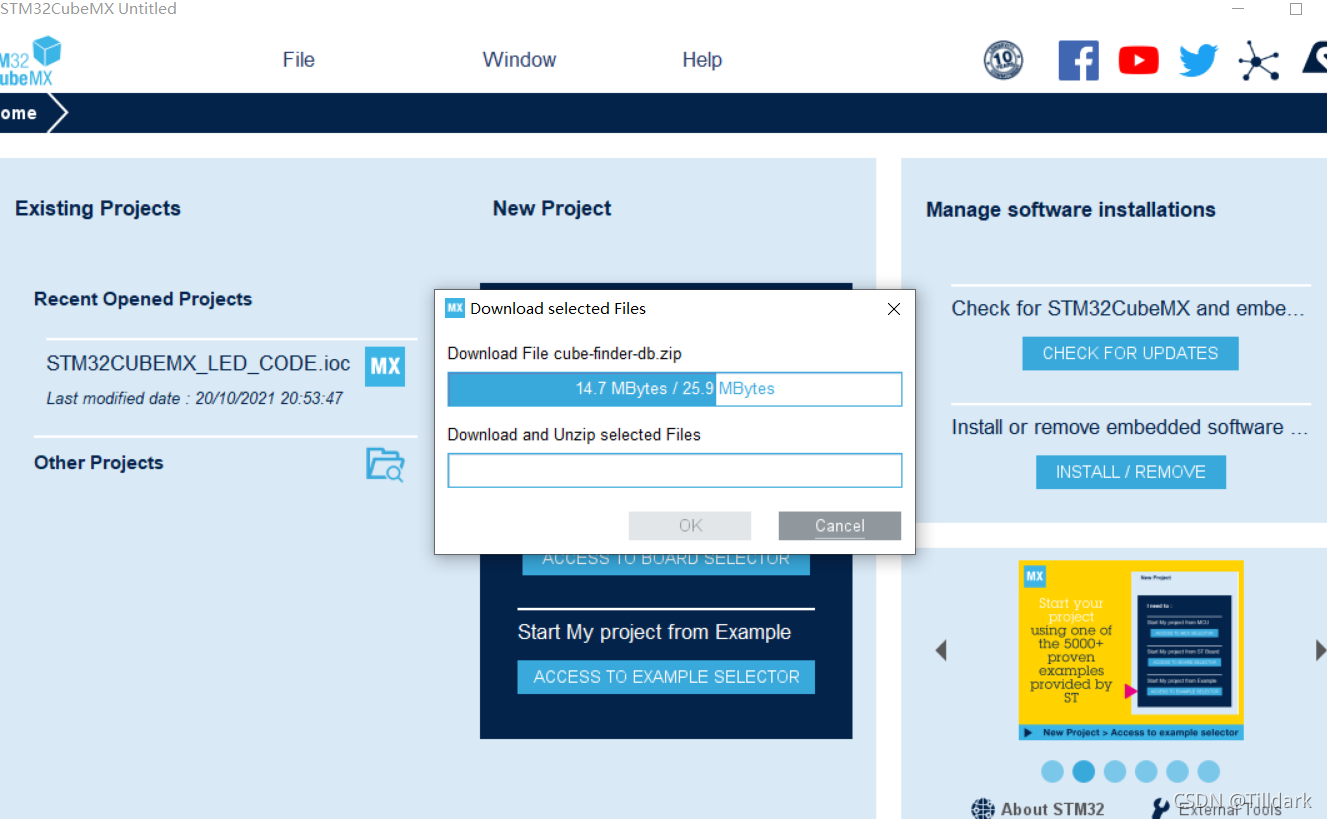
Task: Select the third carousel indicator dot
Action: point(1115,771)
